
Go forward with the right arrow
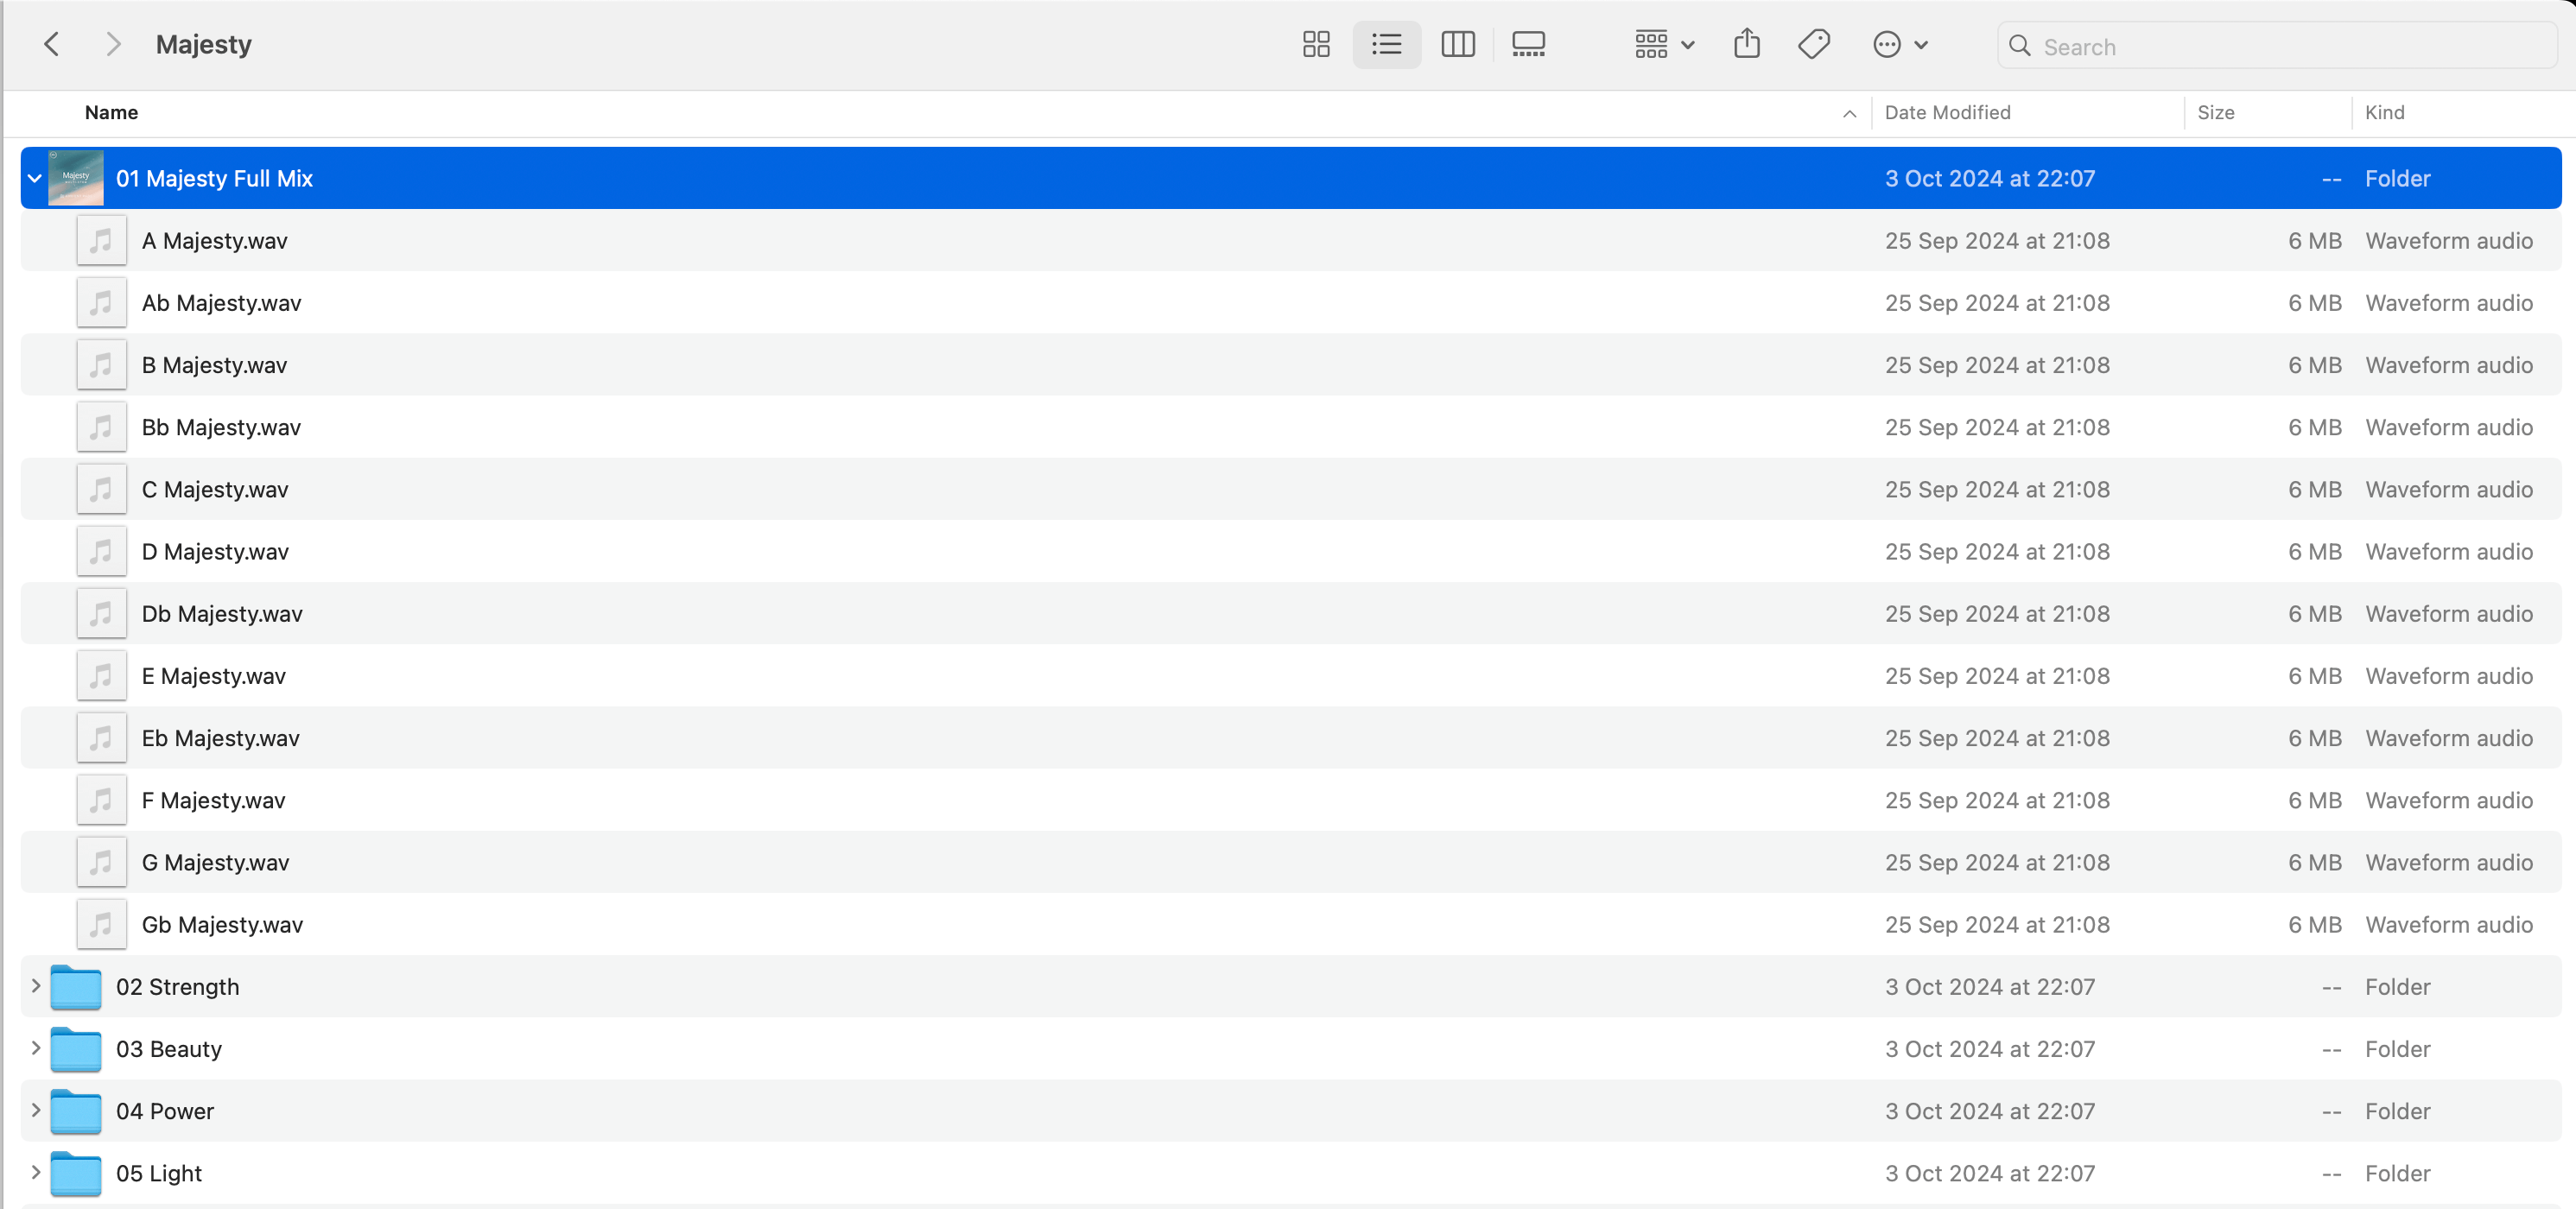coord(113,44)
